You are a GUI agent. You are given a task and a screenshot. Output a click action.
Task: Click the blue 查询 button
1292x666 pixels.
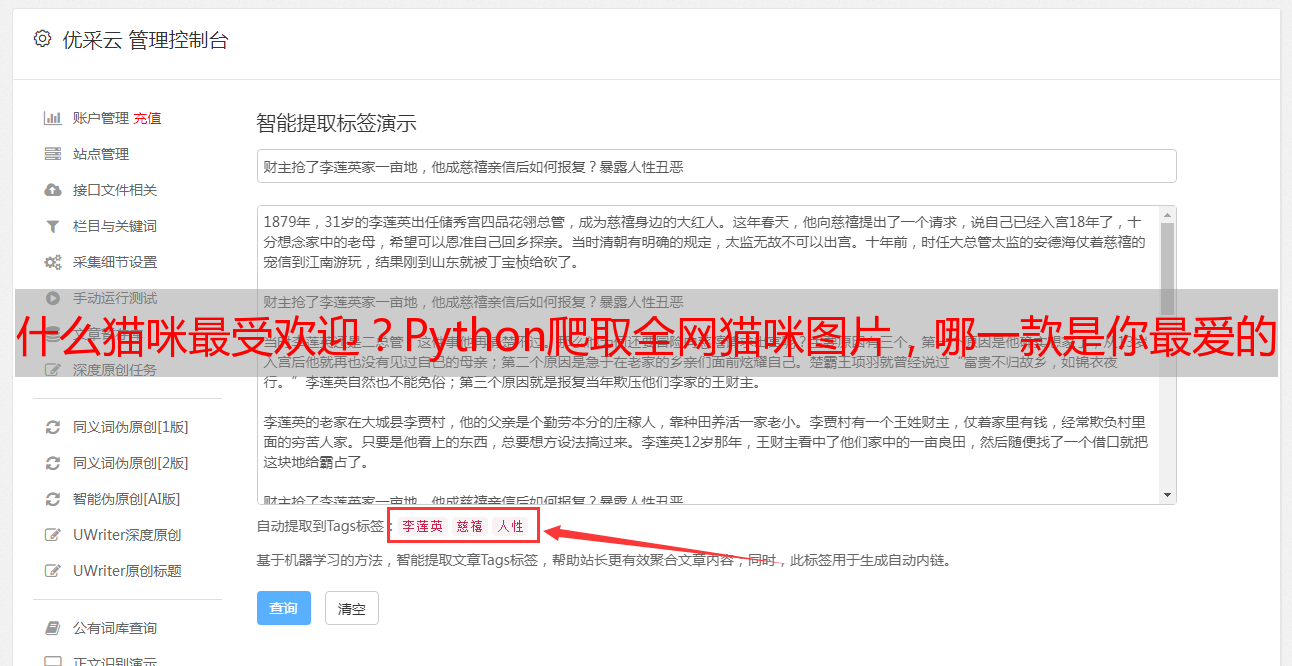pyautogui.click(x=284, y=608)
